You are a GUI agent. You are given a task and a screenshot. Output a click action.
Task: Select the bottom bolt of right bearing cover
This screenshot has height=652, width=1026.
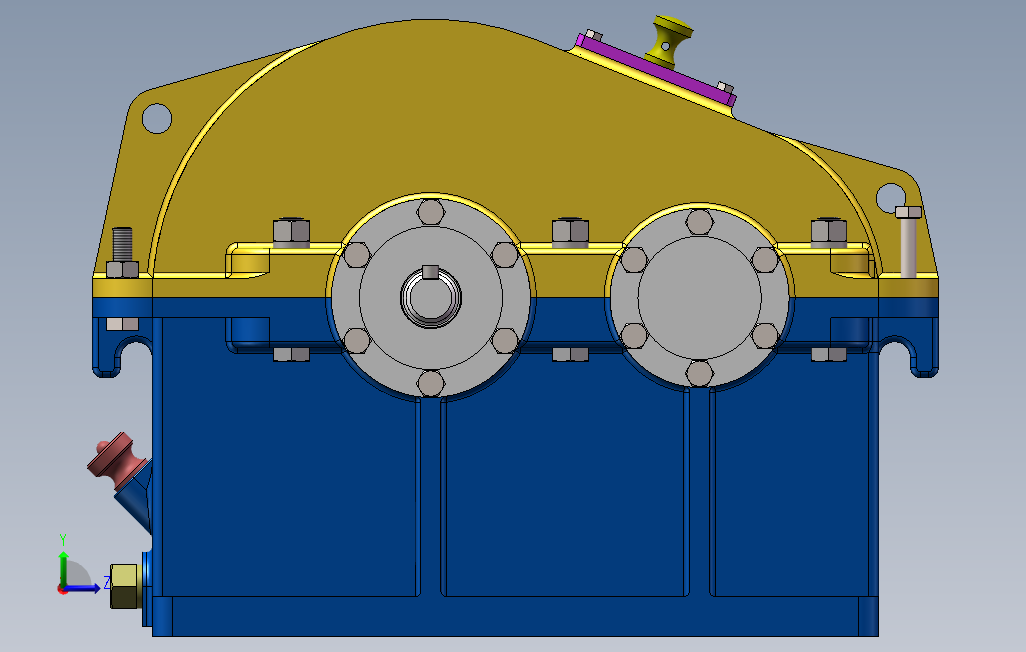click(x=699, y=374)
